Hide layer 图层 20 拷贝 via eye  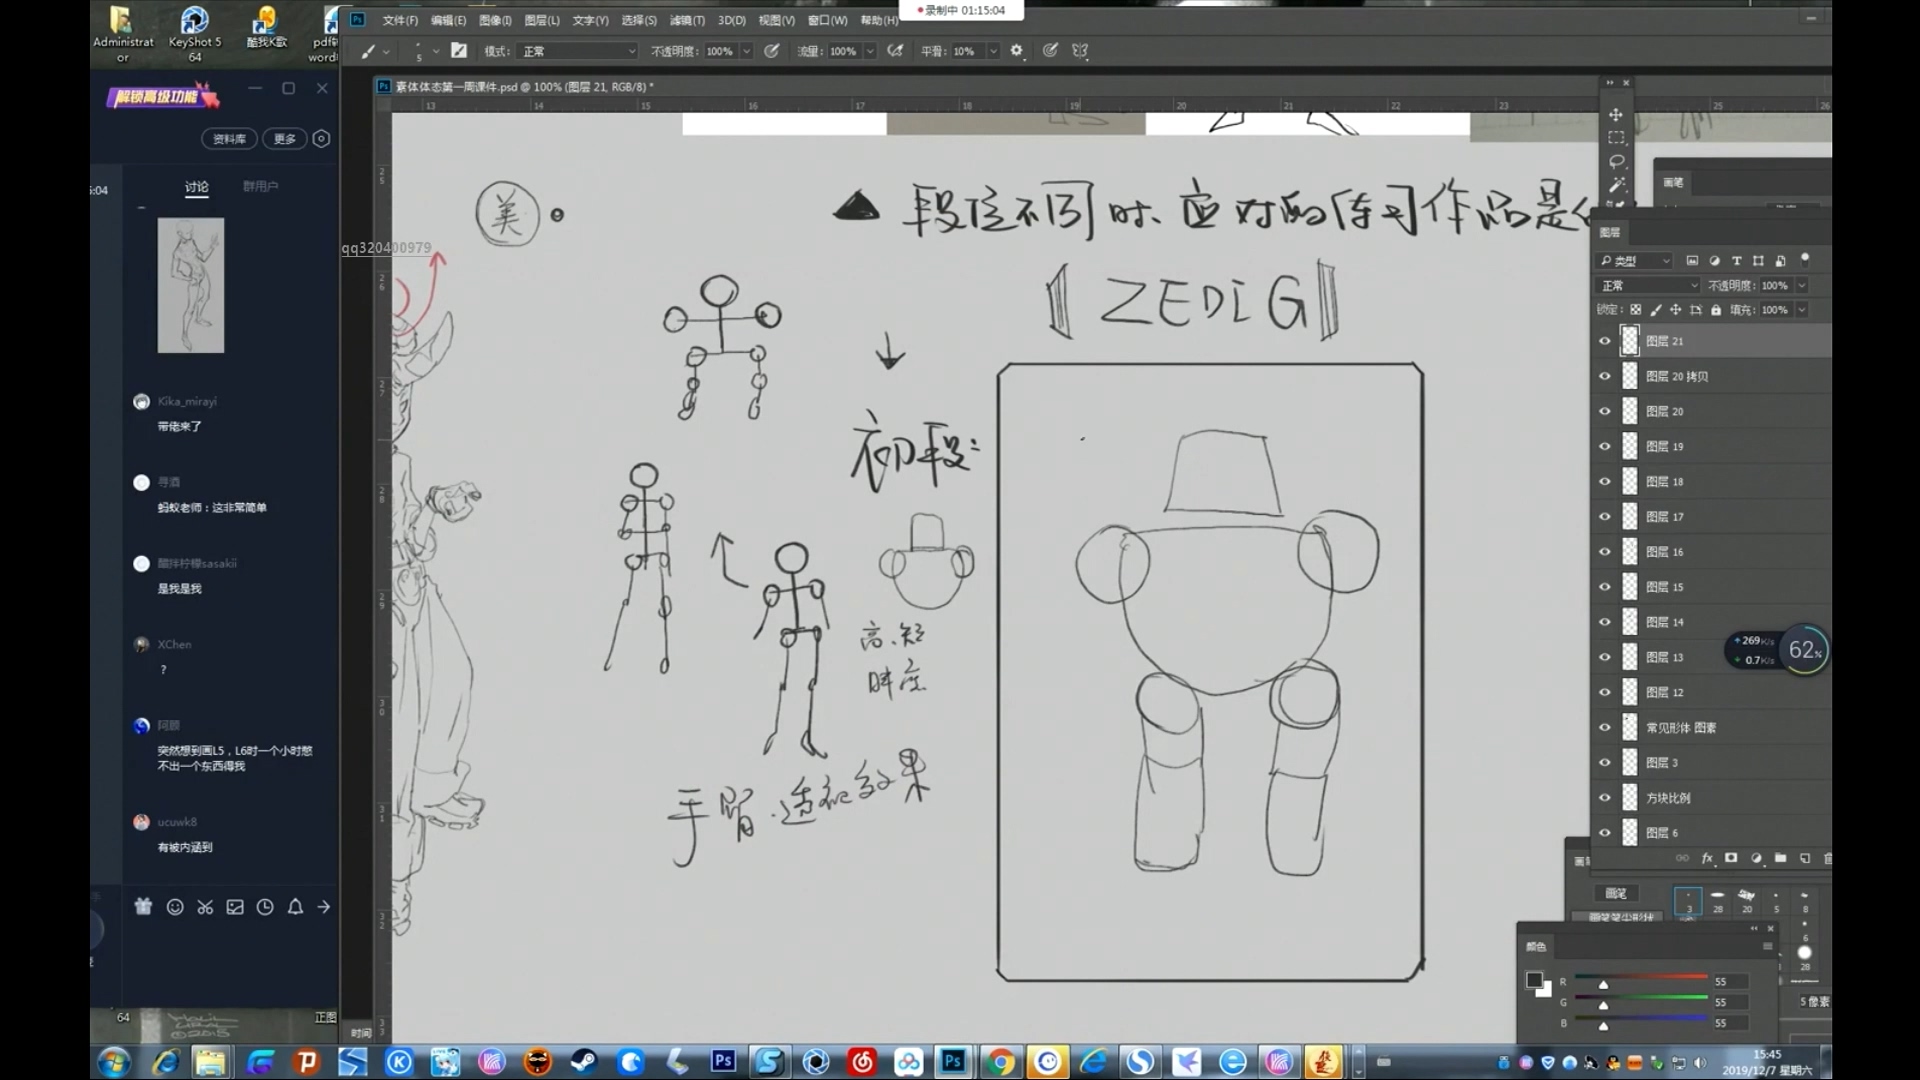click(1605, 377)
